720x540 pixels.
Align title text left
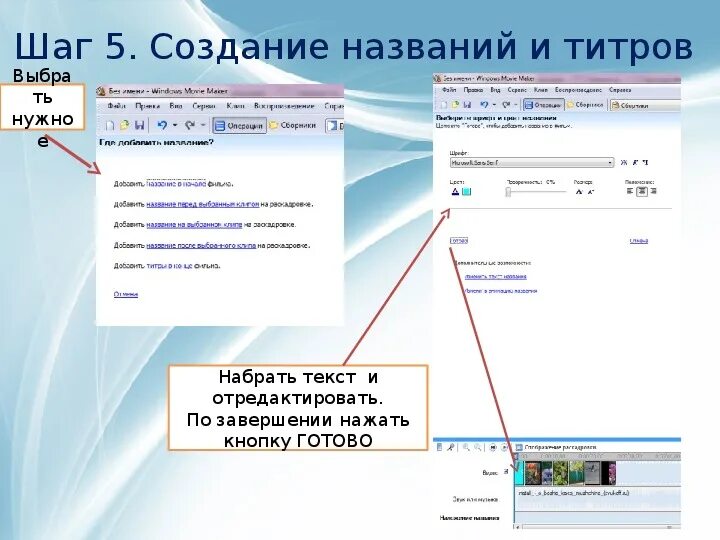coord(630,191)
